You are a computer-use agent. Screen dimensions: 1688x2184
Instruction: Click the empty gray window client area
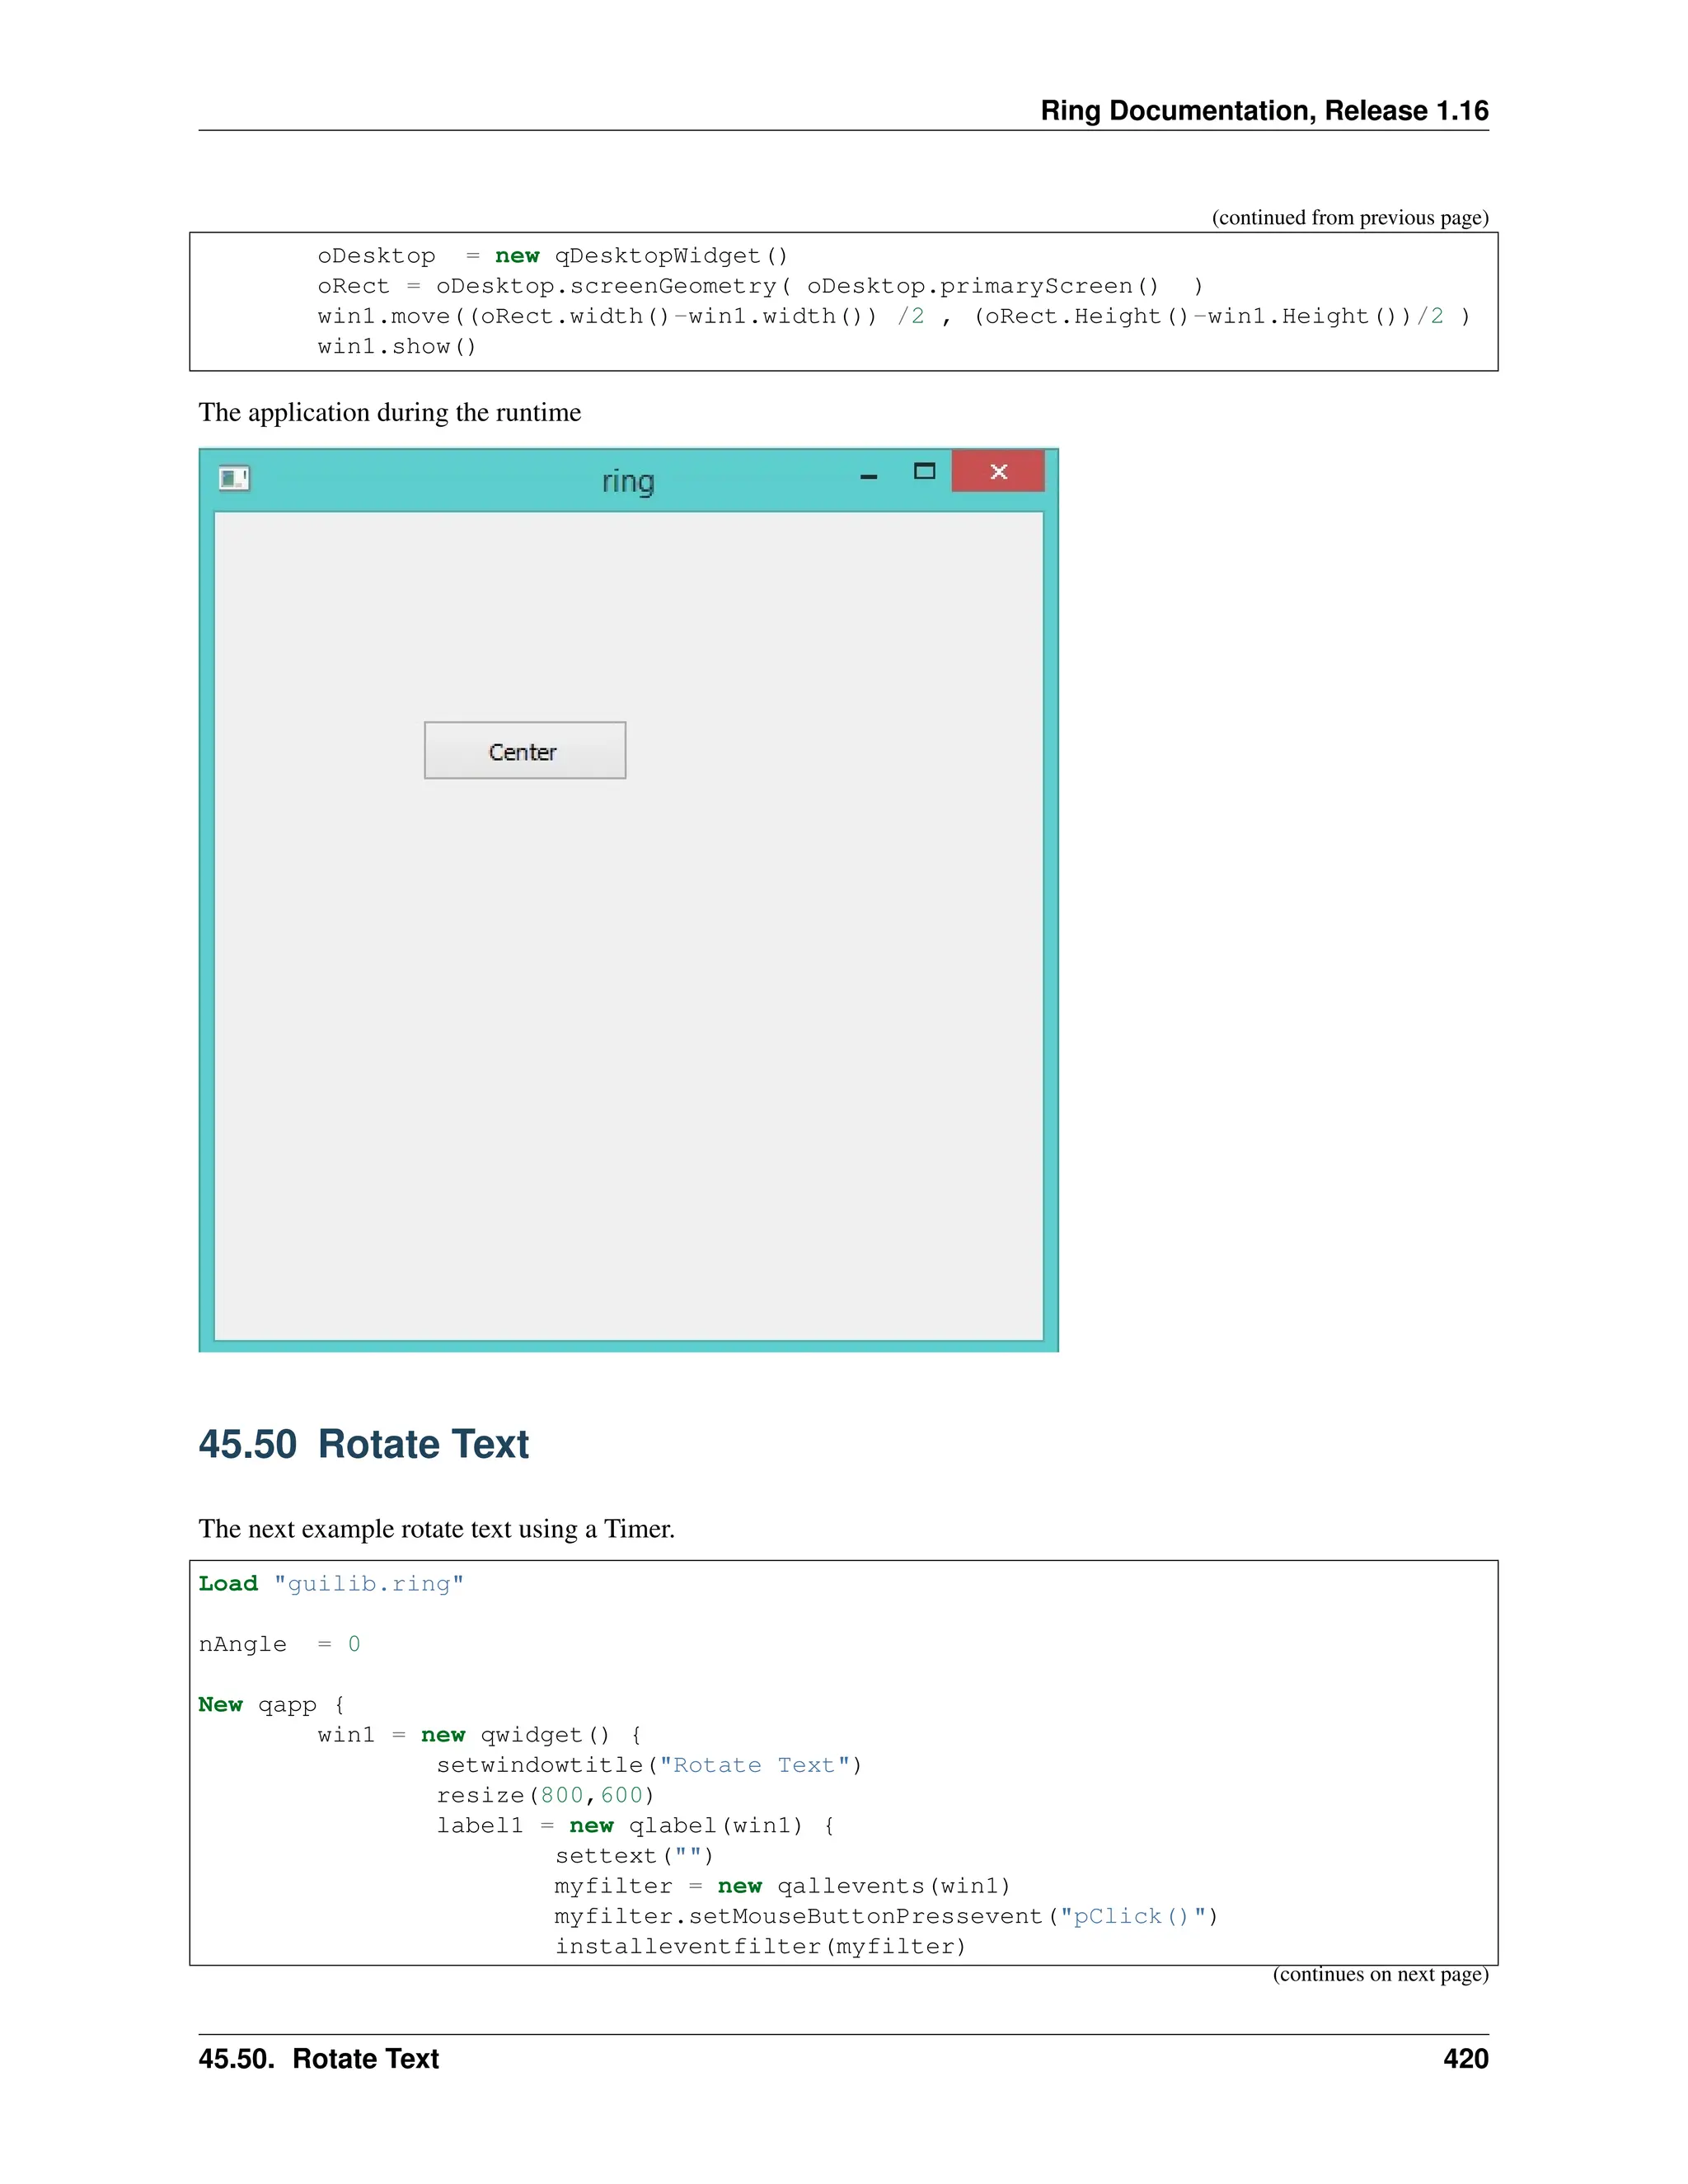(x=628, y=1050)
